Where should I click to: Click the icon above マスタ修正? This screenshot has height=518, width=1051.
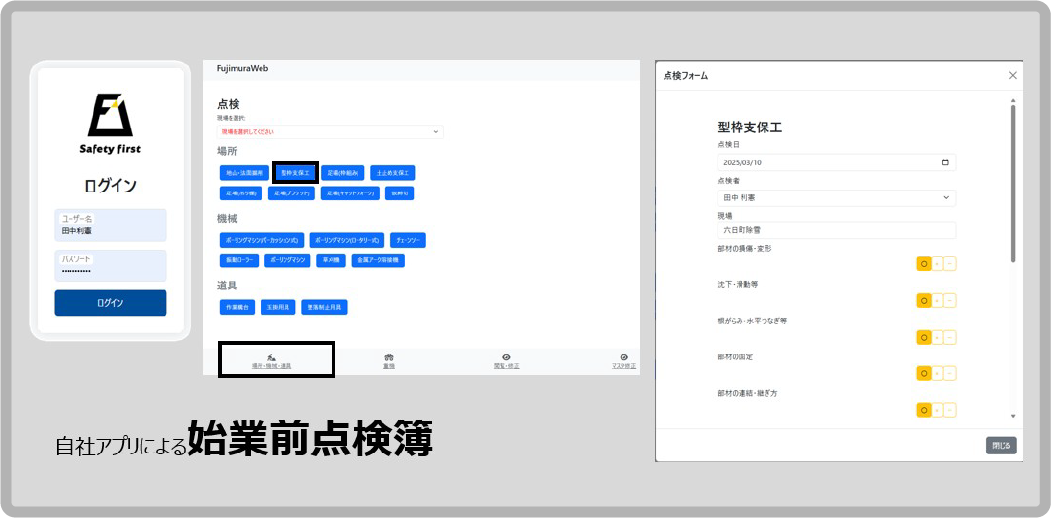[624, 358]
